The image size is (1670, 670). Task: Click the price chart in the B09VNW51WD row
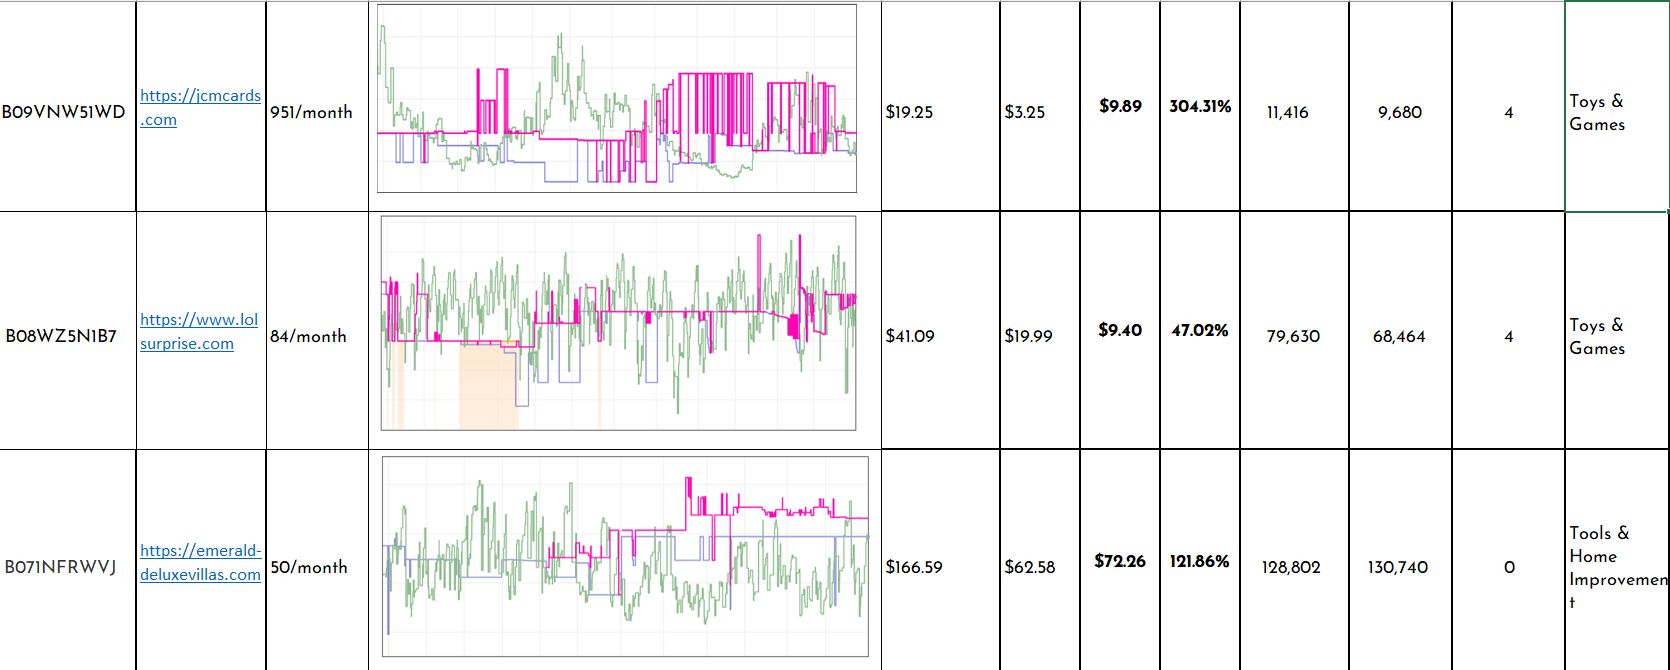coord(617,98)
